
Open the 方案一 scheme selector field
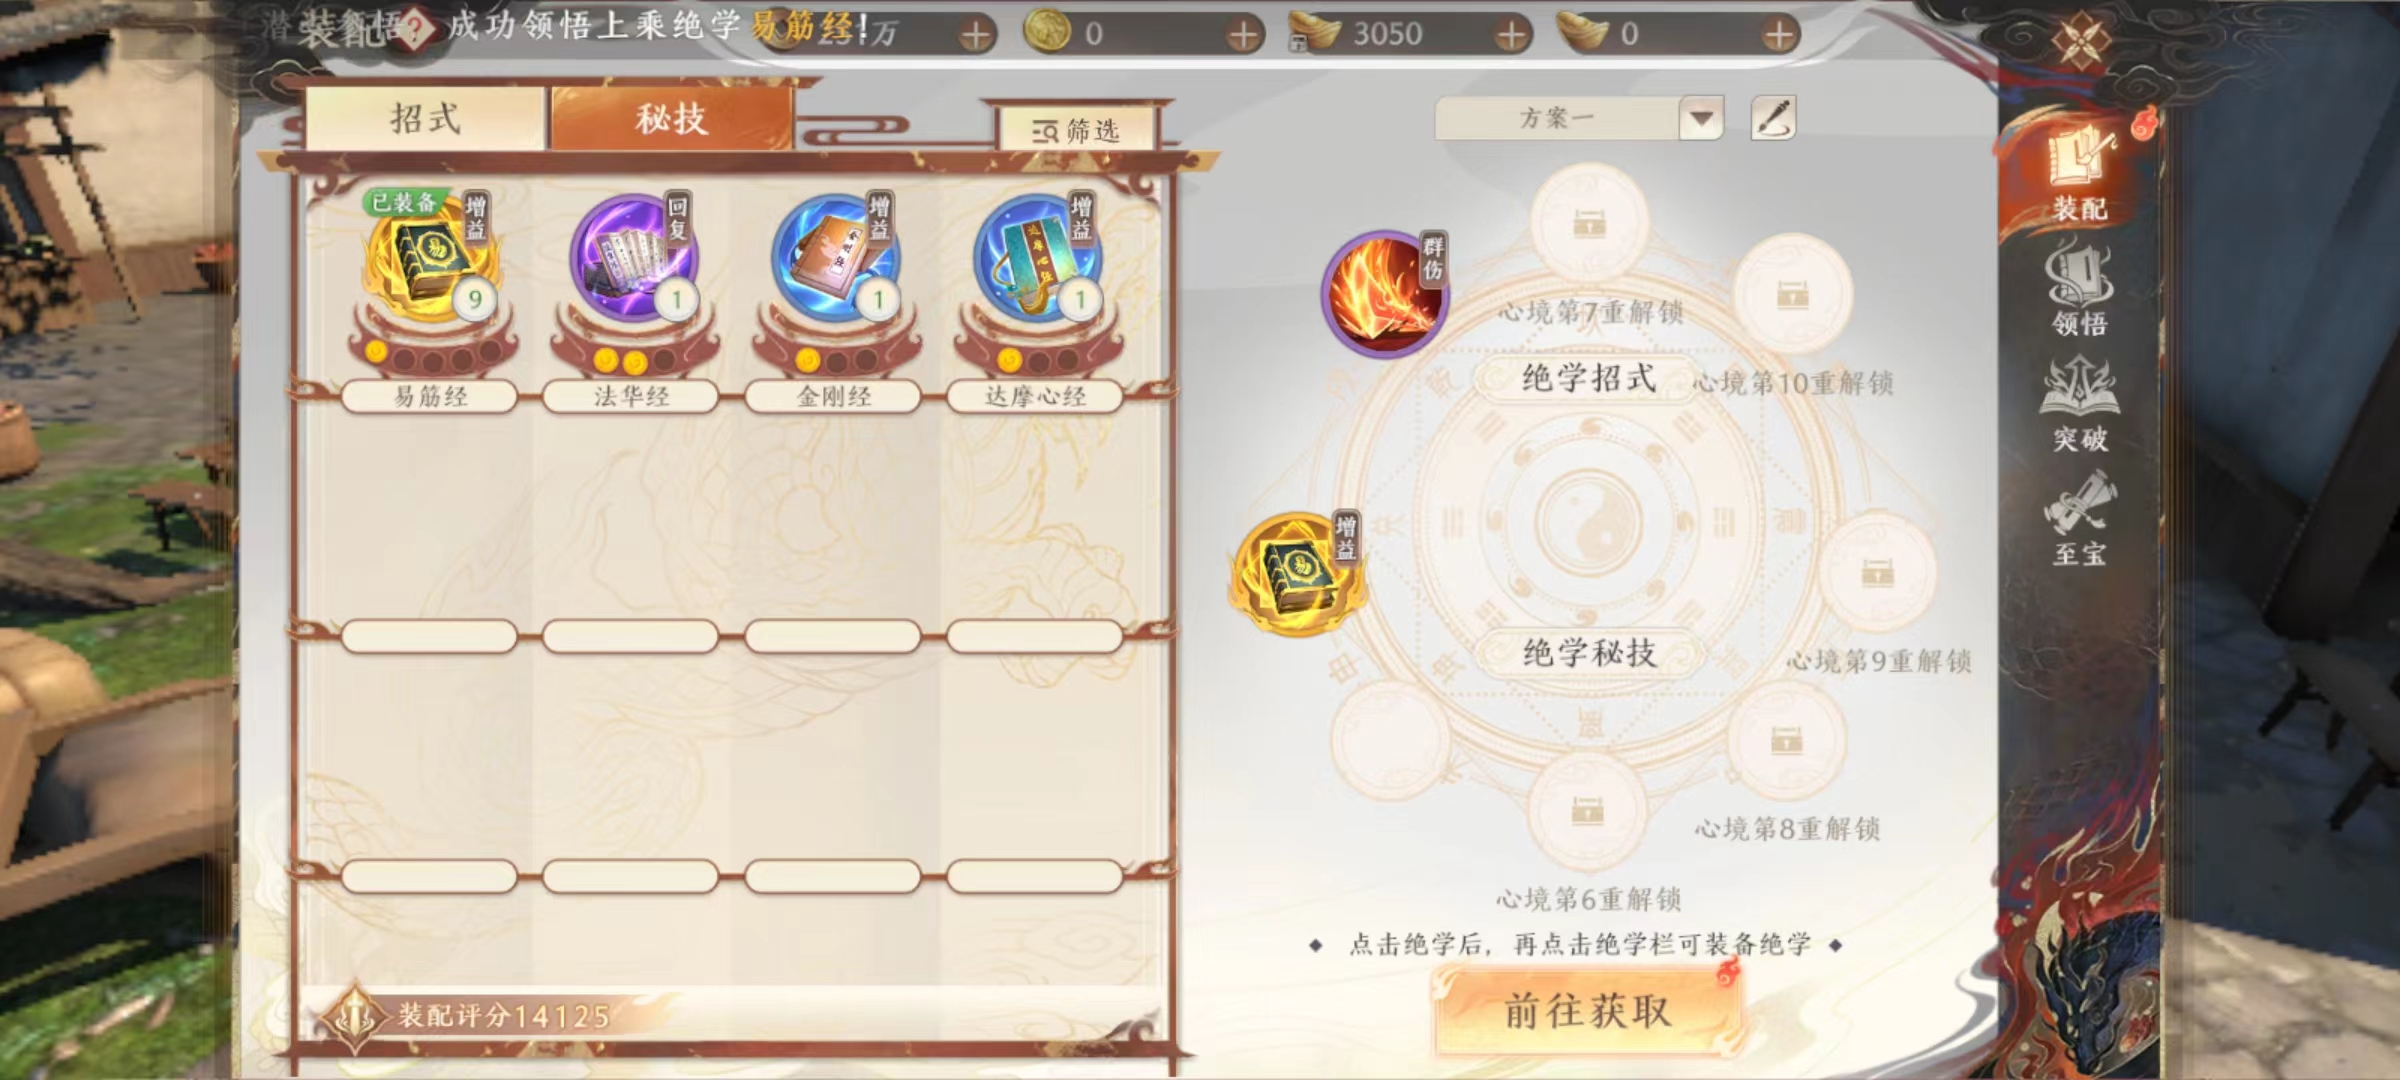click(1578, 119)
